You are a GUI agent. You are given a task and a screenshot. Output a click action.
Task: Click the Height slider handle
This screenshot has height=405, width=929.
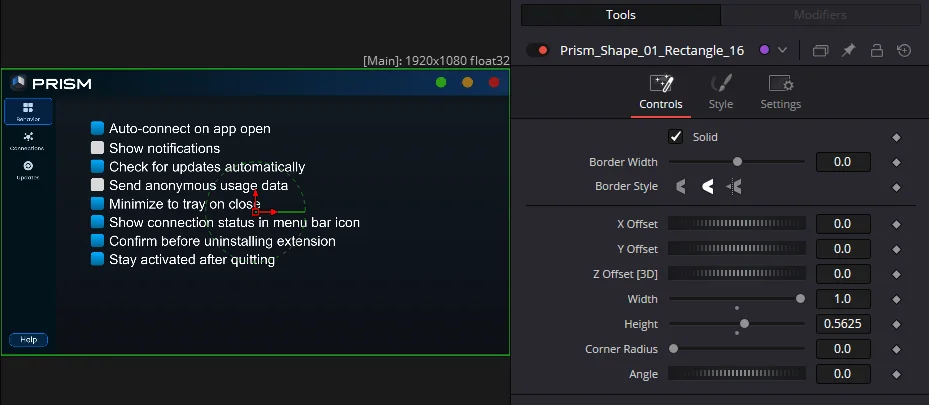(745, 323)
